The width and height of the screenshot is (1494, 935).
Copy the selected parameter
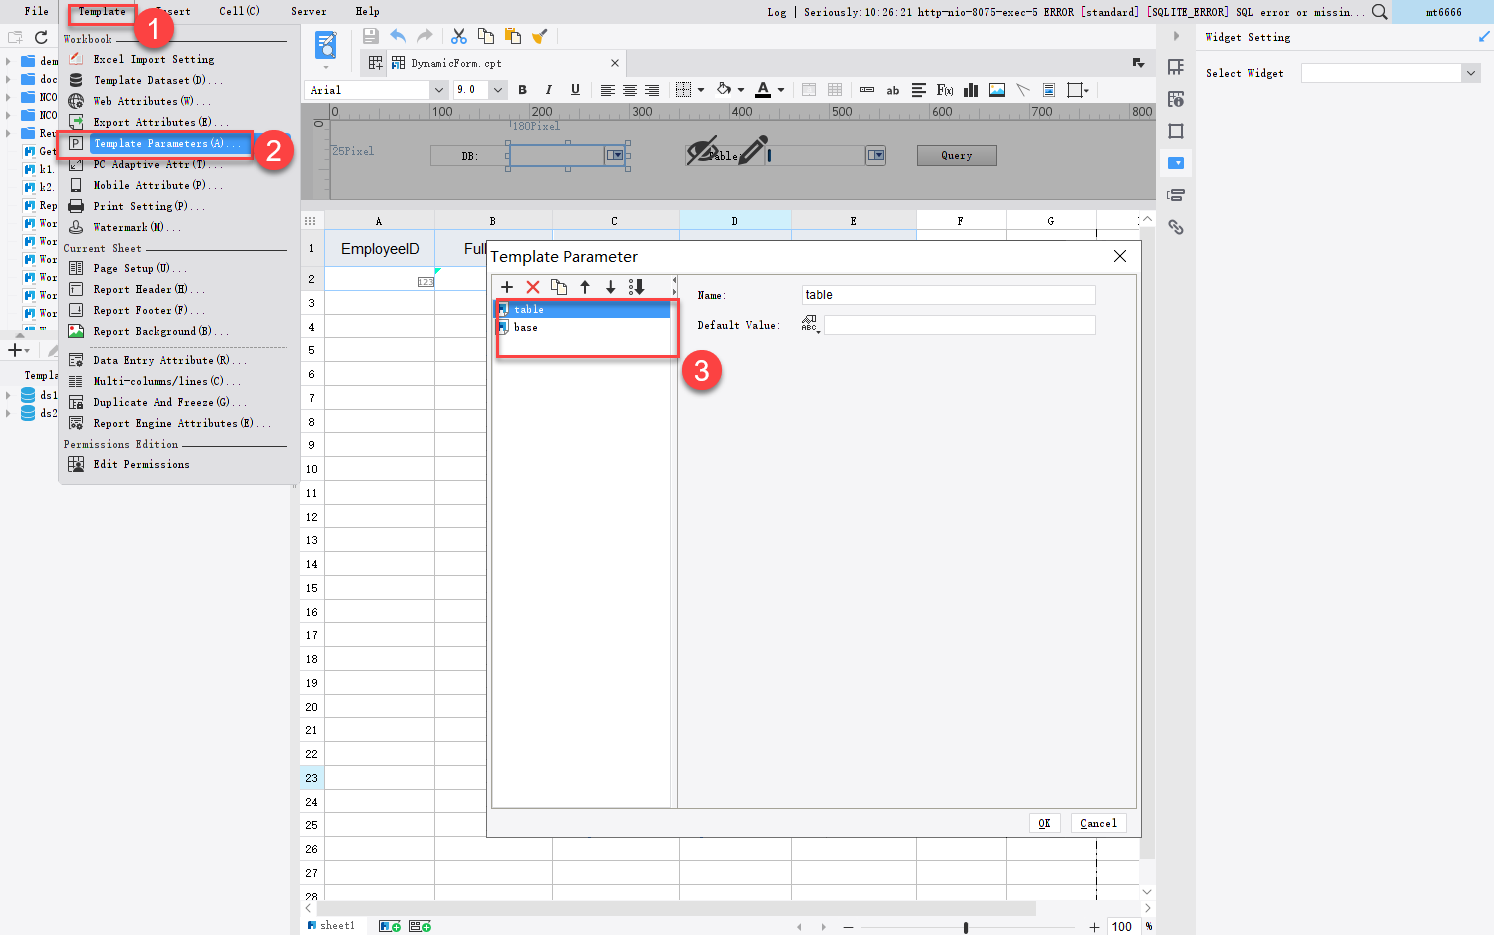coord(559,287)
